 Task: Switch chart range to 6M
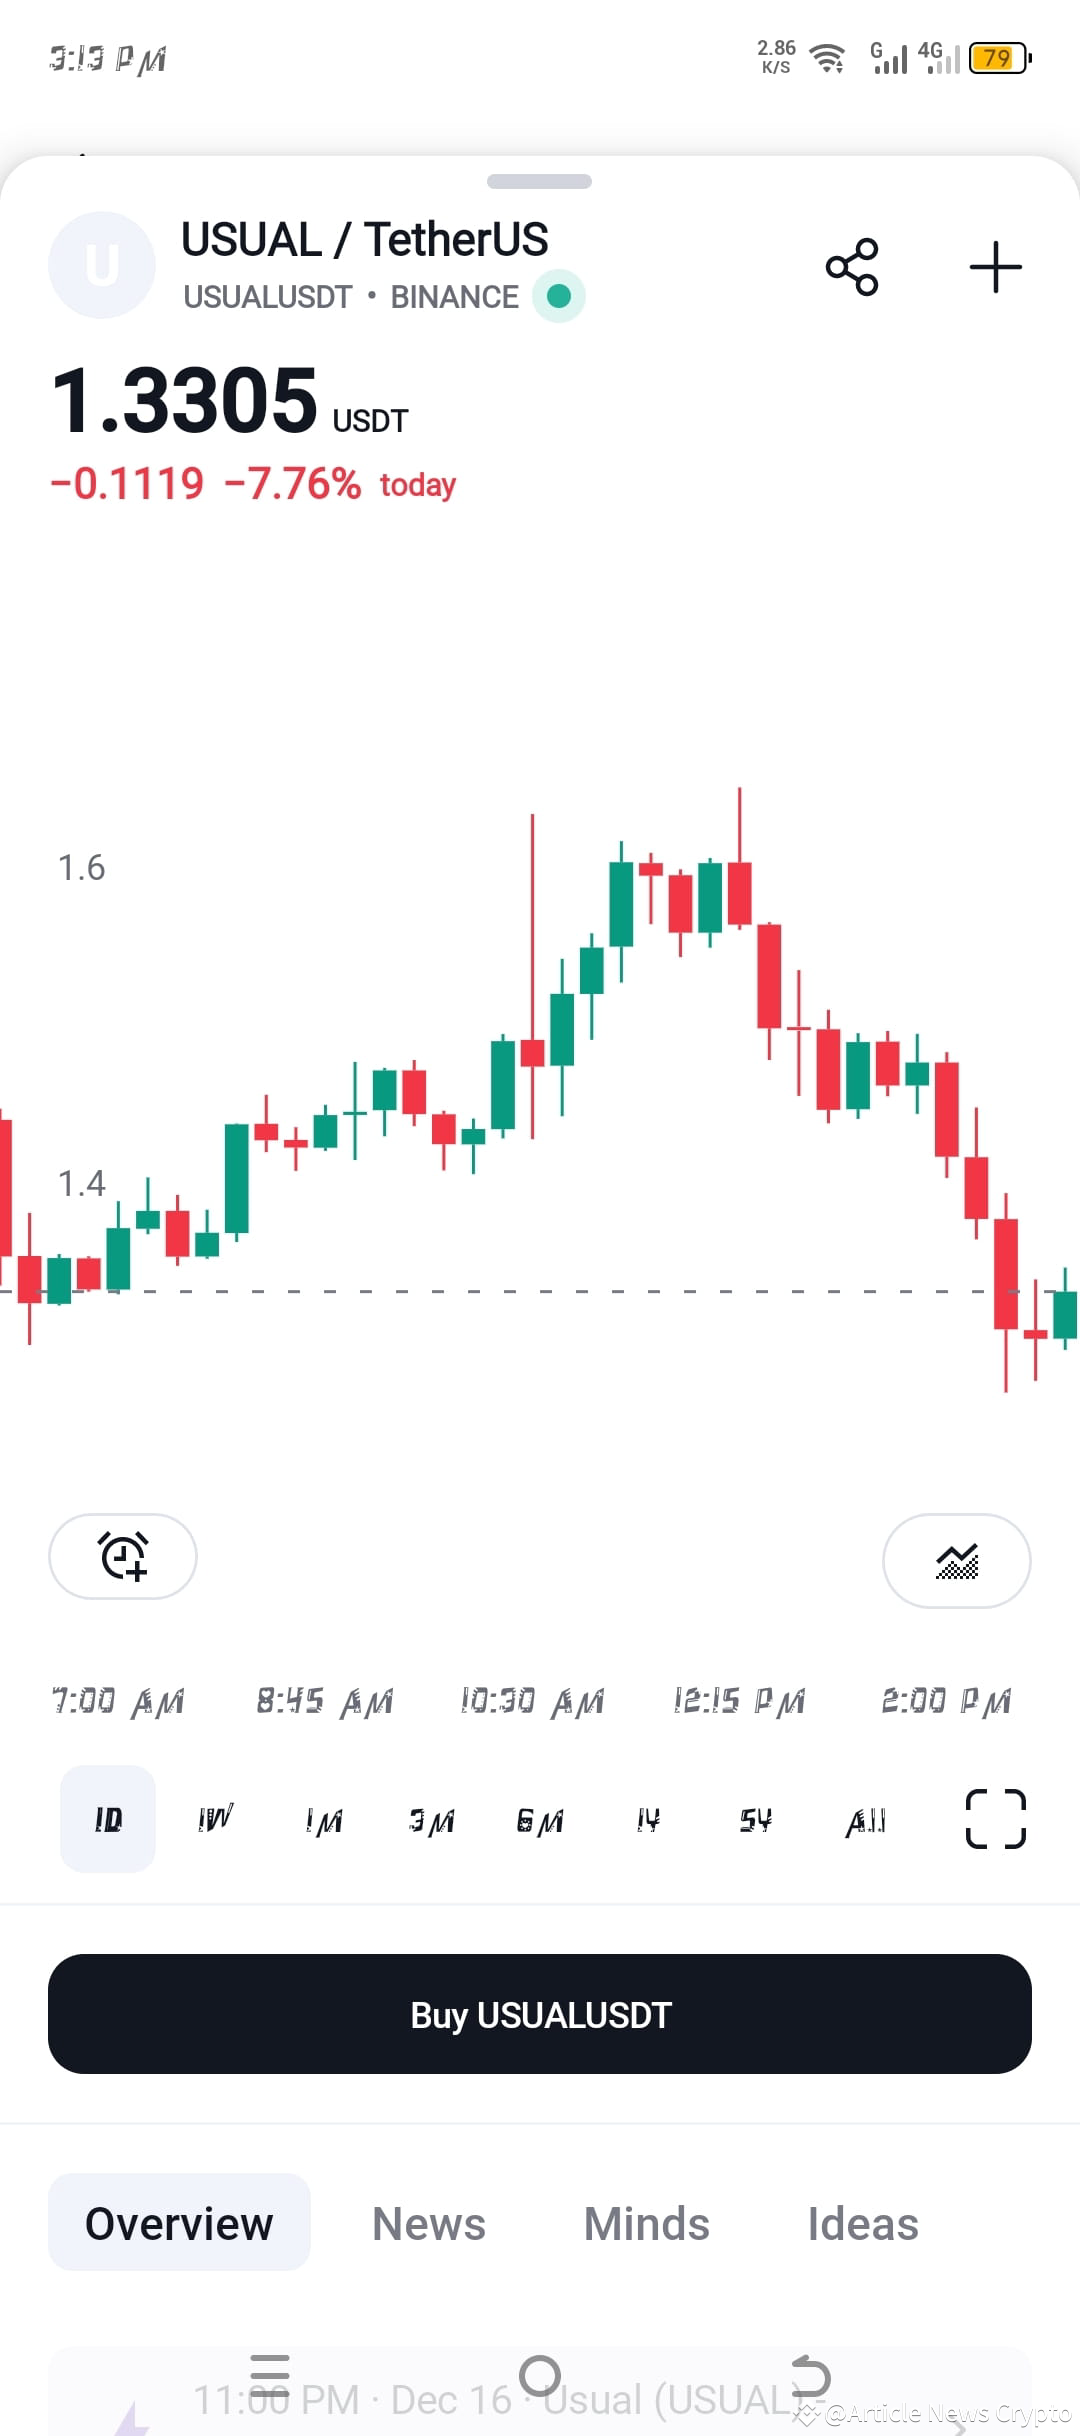click(x=540, y=1819)
